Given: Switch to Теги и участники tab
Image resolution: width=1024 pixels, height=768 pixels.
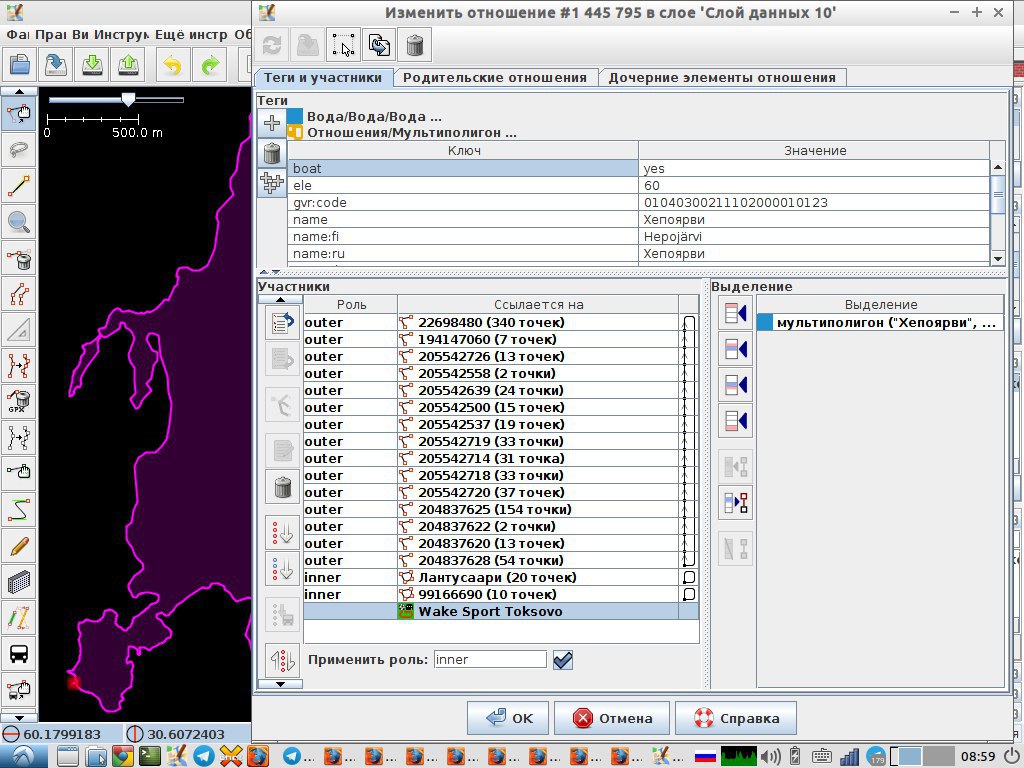Looking at the screenshot, I should (x=323, y=78).
